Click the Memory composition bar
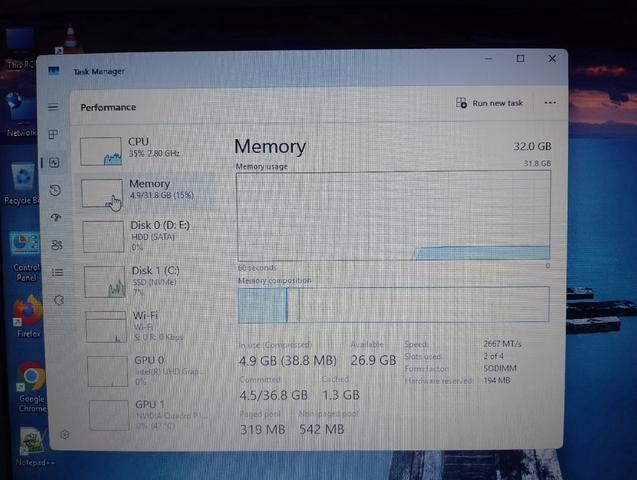Image resolution: width=637 pixels, height=480 pixels. point(394,305)
